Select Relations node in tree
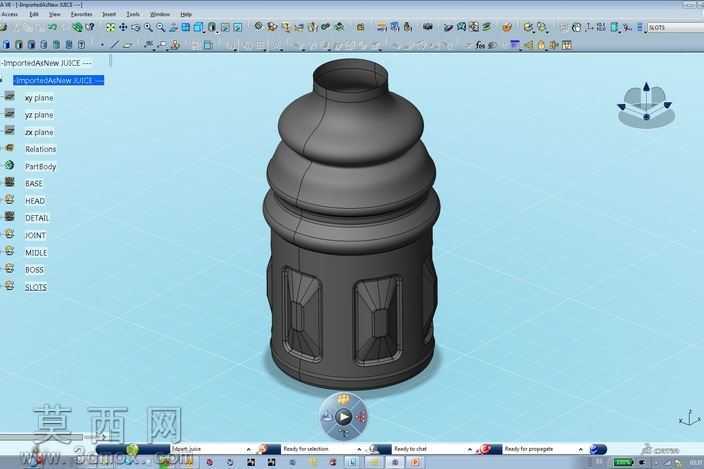The width and height of the screenshot is (704, 469). click(x=40, y=149)
